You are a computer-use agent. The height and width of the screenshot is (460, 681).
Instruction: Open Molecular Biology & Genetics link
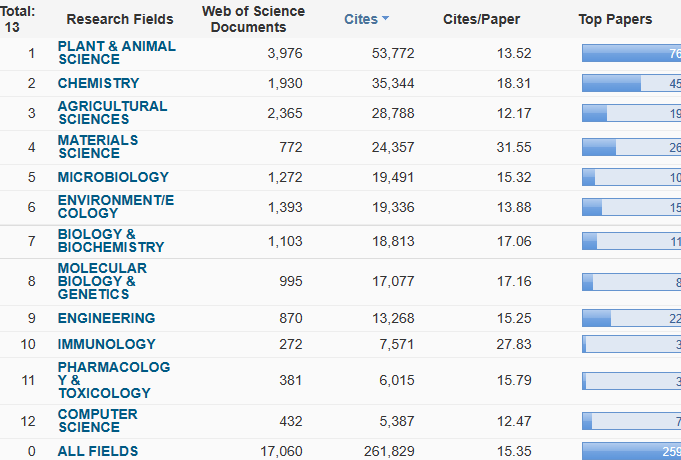tap(102, 281)
